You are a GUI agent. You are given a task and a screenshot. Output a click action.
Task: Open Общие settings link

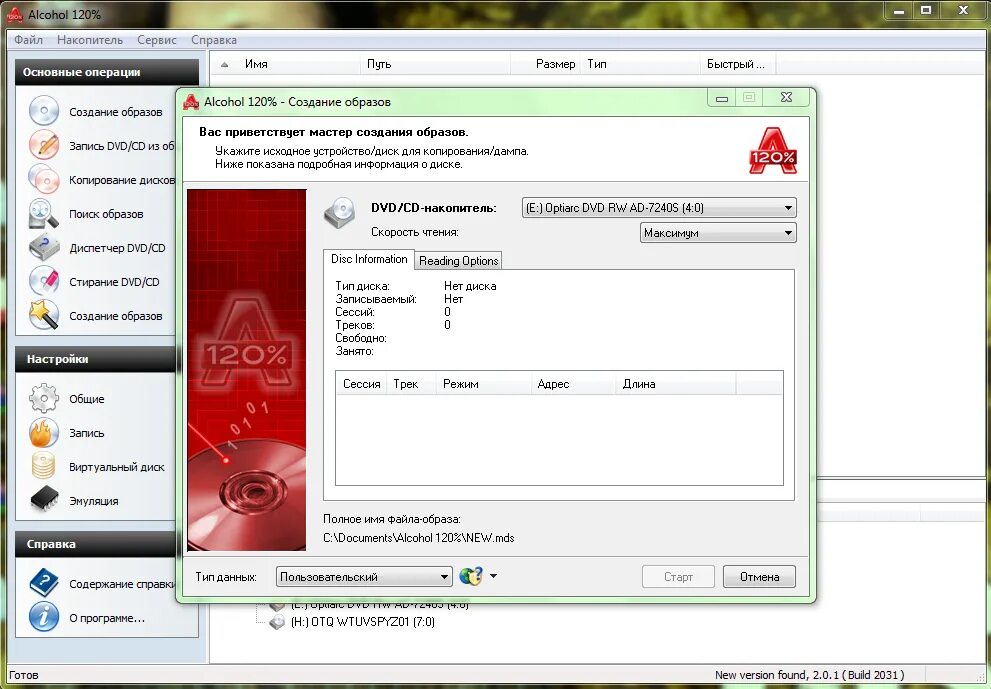[x=87, y=399]
